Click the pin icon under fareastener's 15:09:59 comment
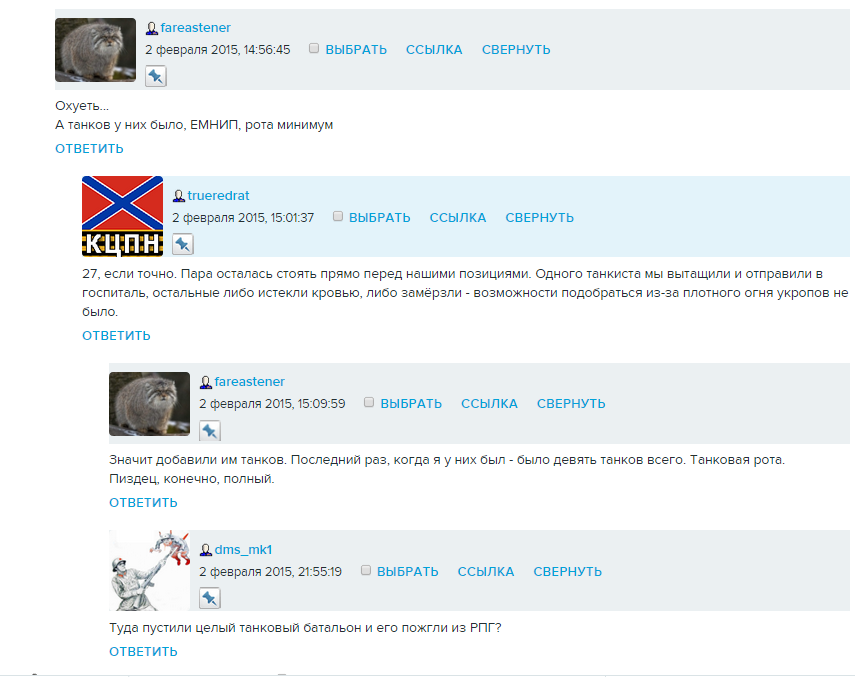The width and height of the screenshot is (855, 677). coord(209,431)
